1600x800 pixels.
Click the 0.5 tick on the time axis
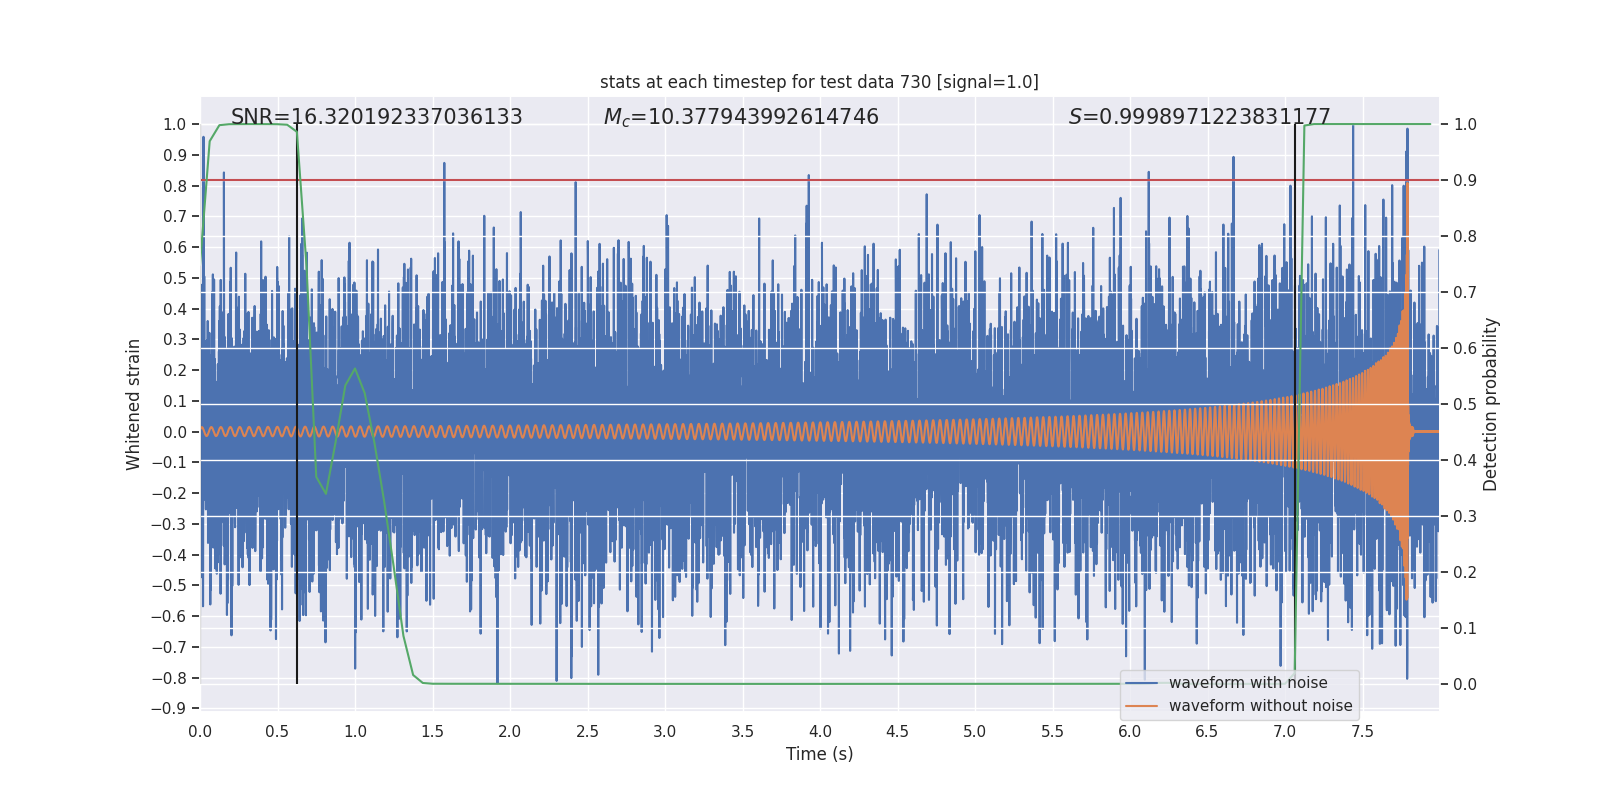pyautogui.click(x=278, y=731)
